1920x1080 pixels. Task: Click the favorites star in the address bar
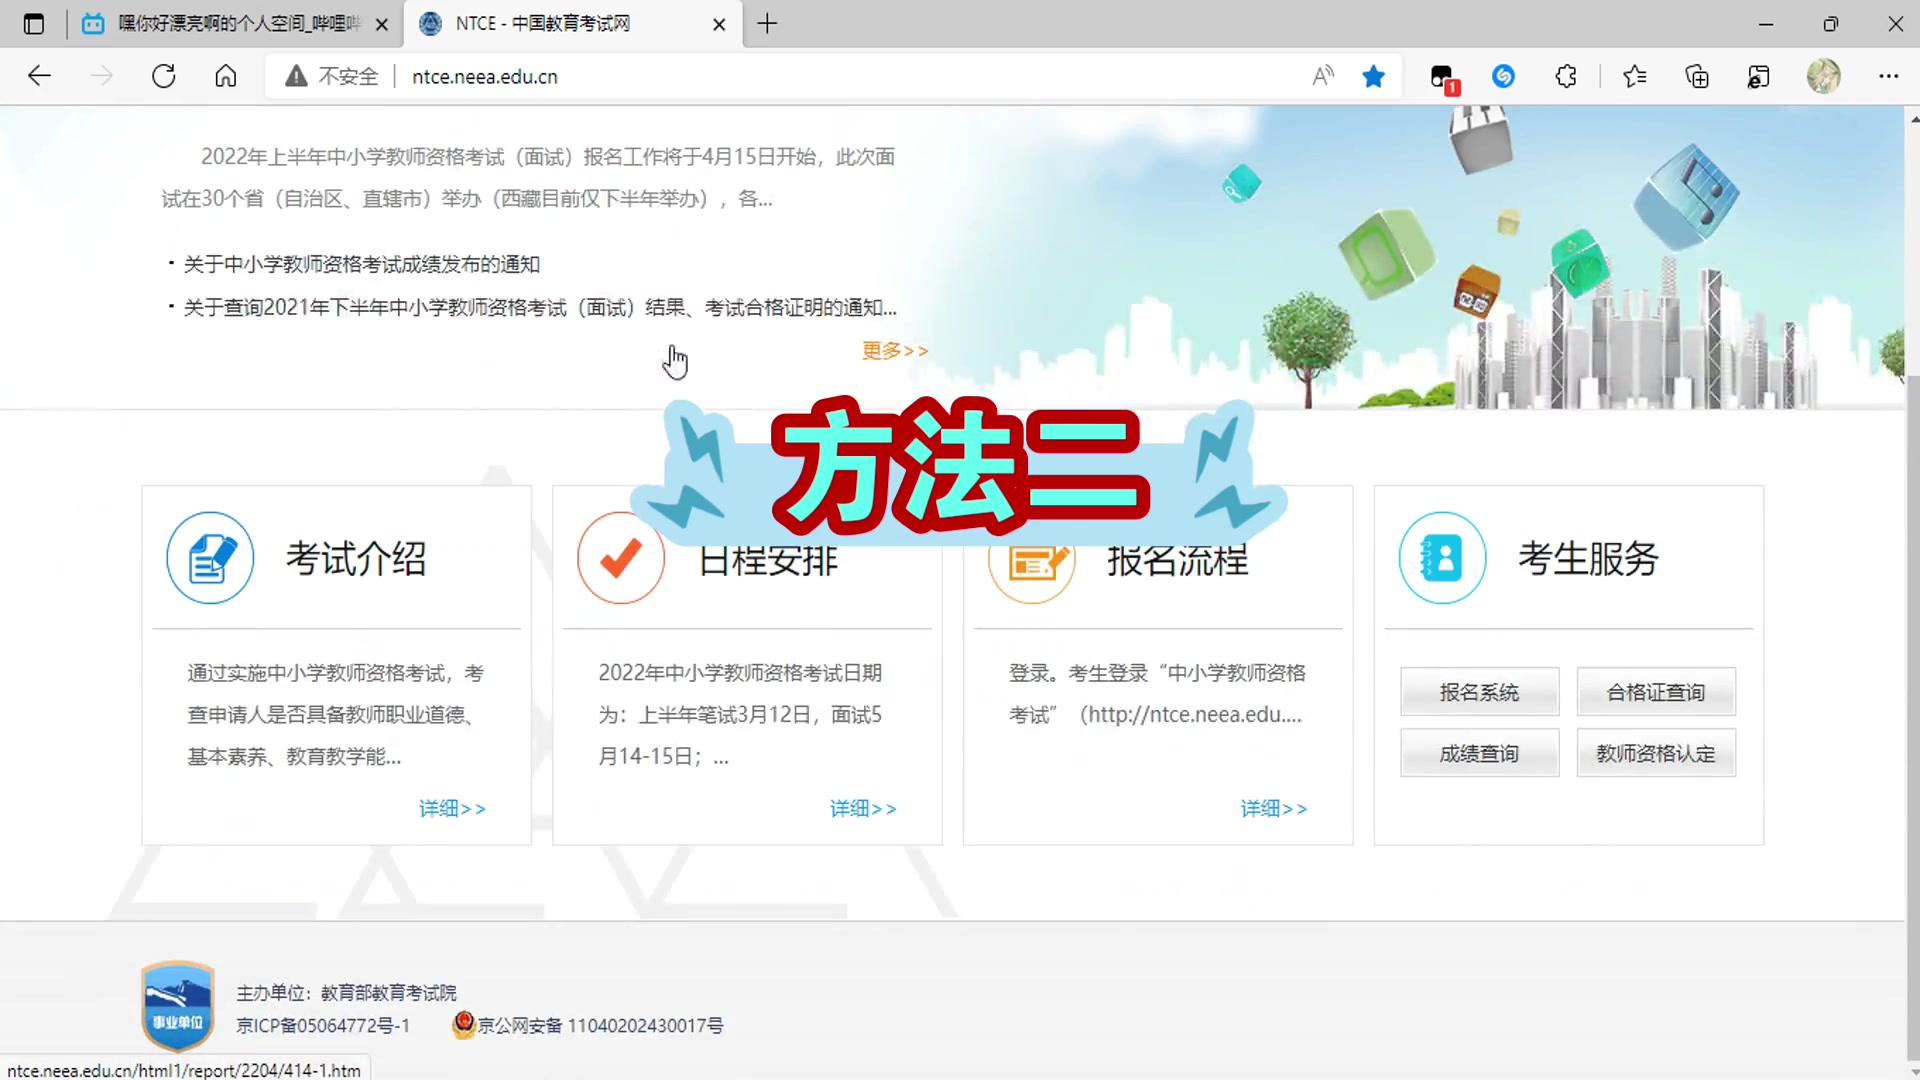[1373, 76]
